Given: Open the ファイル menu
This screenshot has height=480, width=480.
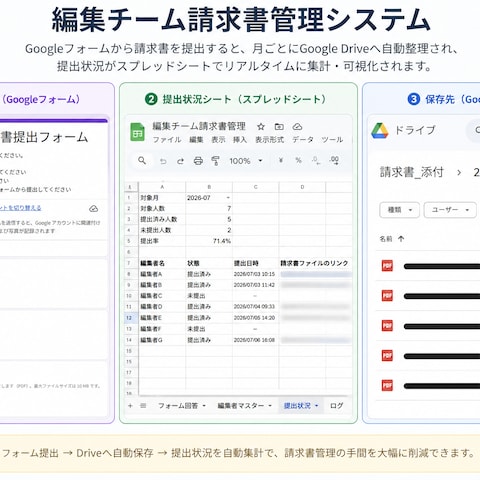Looking at the screenshot, I should (167, 140).
